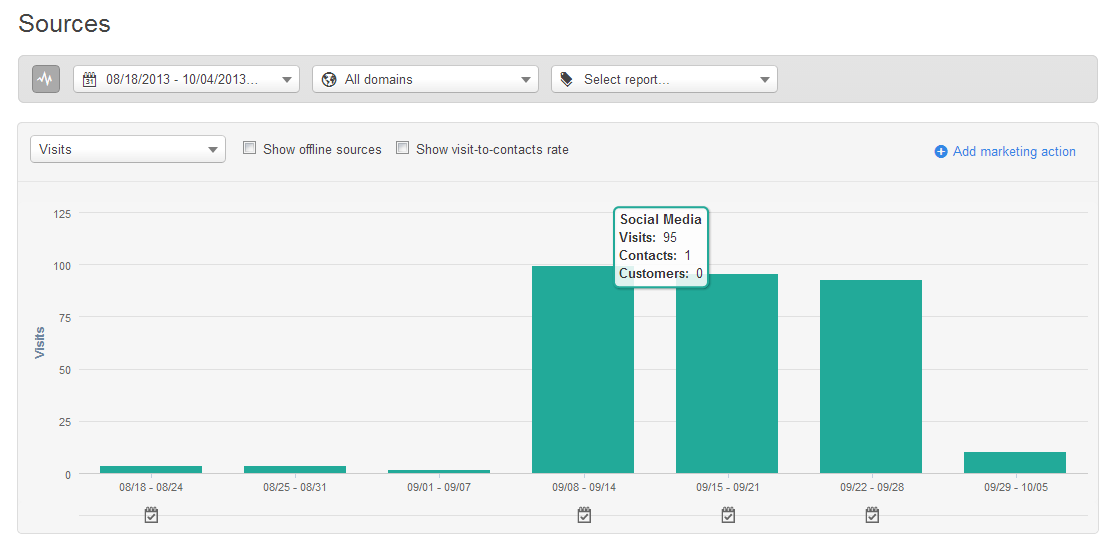Open the 08/18/2013 - 10/04/2013 date range dropdown
The image size is (1115, 543).
pyautogui.click(x=186, y=79)
